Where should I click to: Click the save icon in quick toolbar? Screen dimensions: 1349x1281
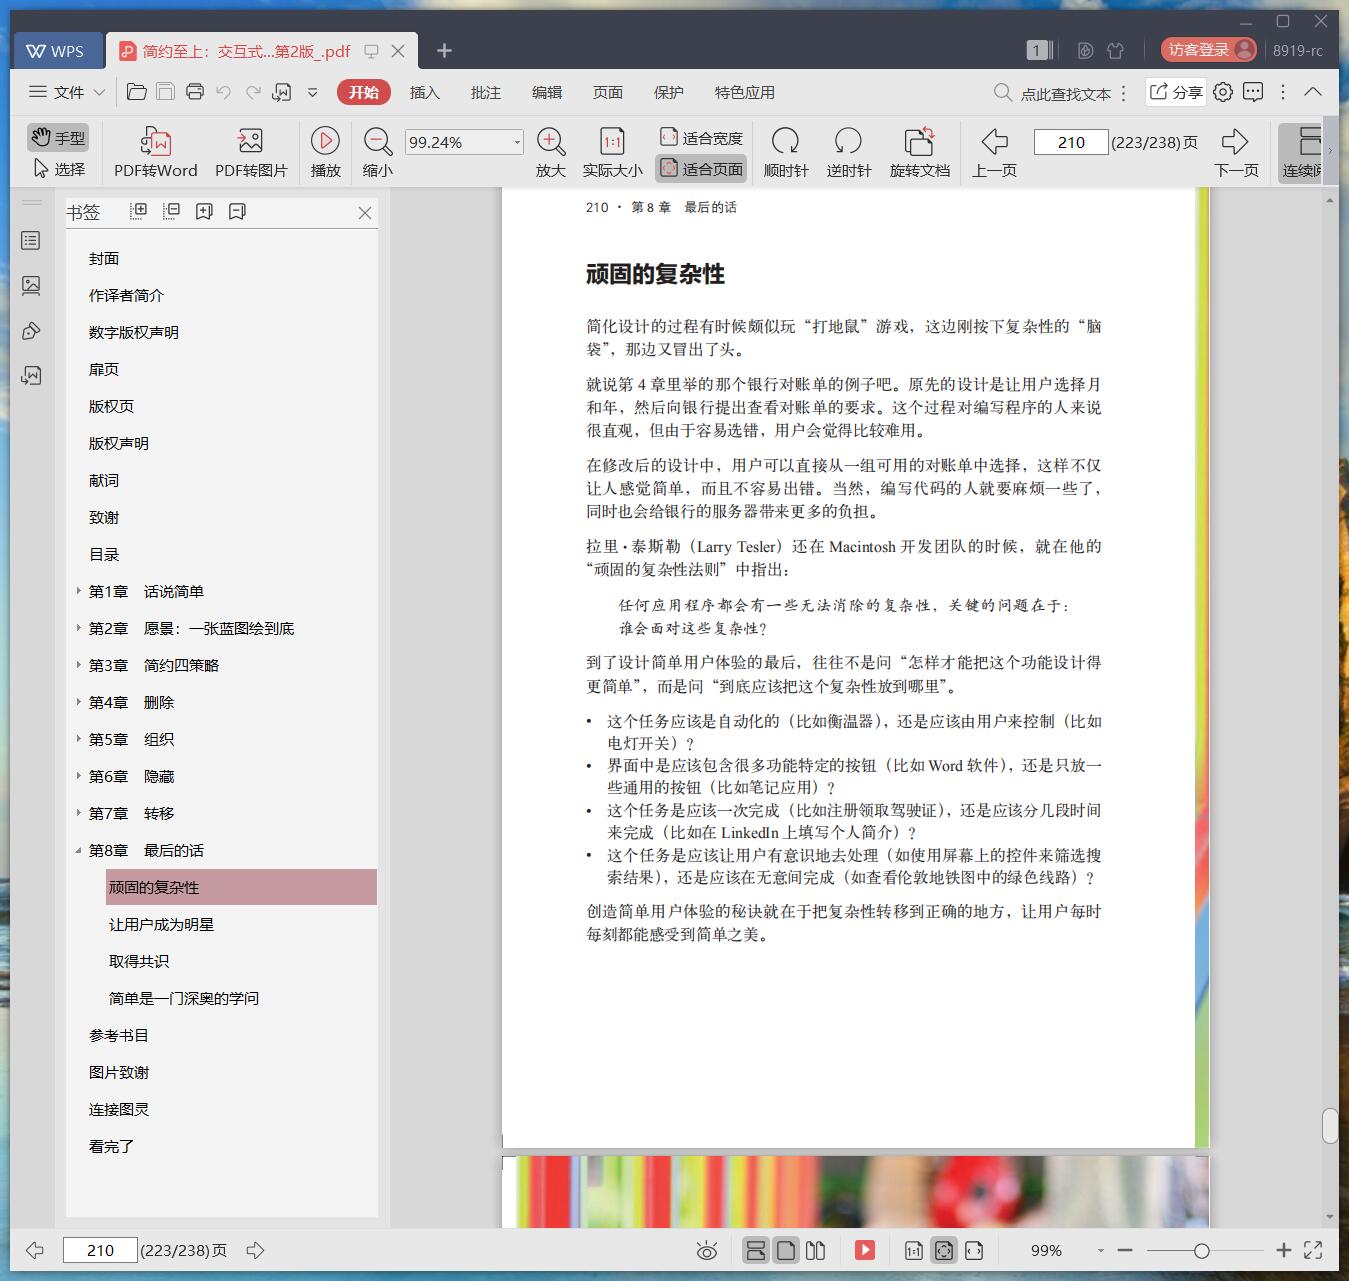166,92
